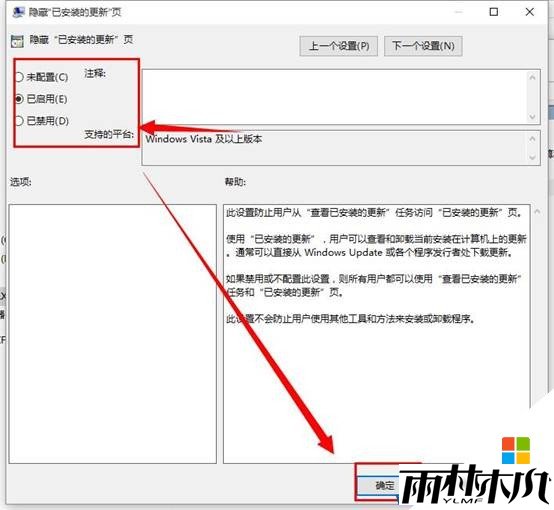The image size is (554, 510).
Task: Click inside the 注释 comment text box
Action: pyautogui.click(x=334, y=97)
